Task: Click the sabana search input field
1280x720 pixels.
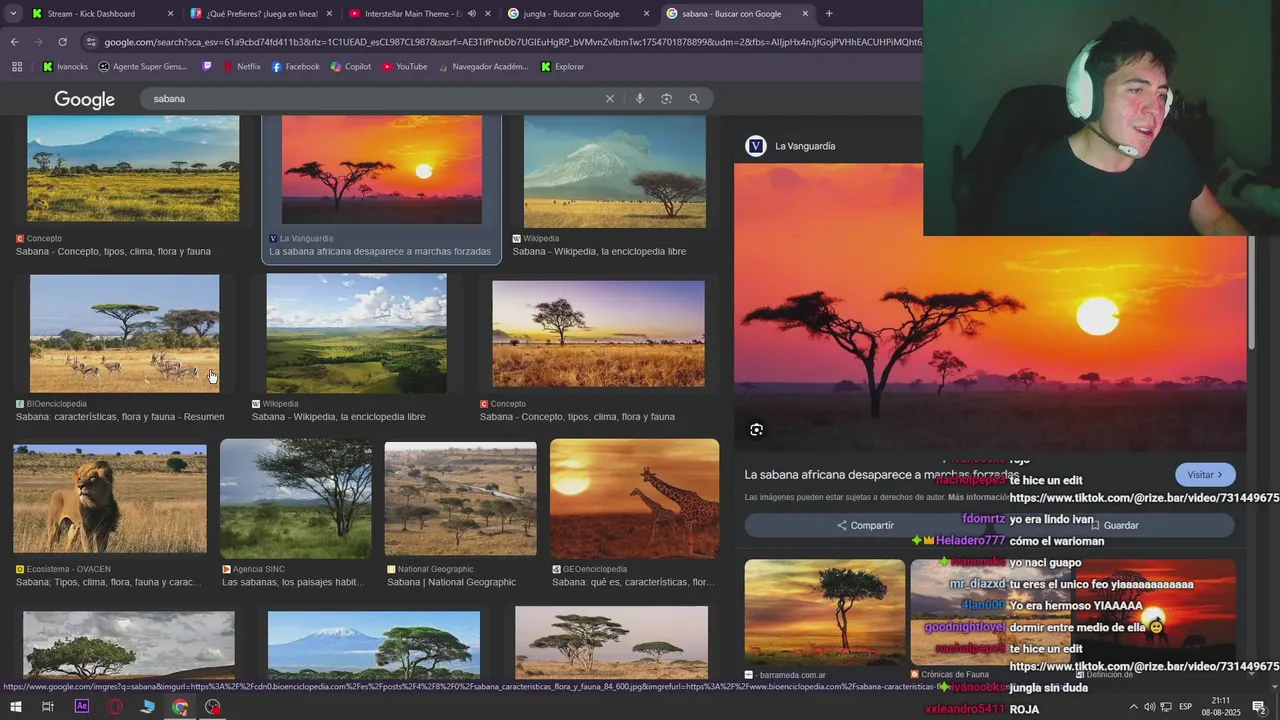Action: [x=375, y=99]
